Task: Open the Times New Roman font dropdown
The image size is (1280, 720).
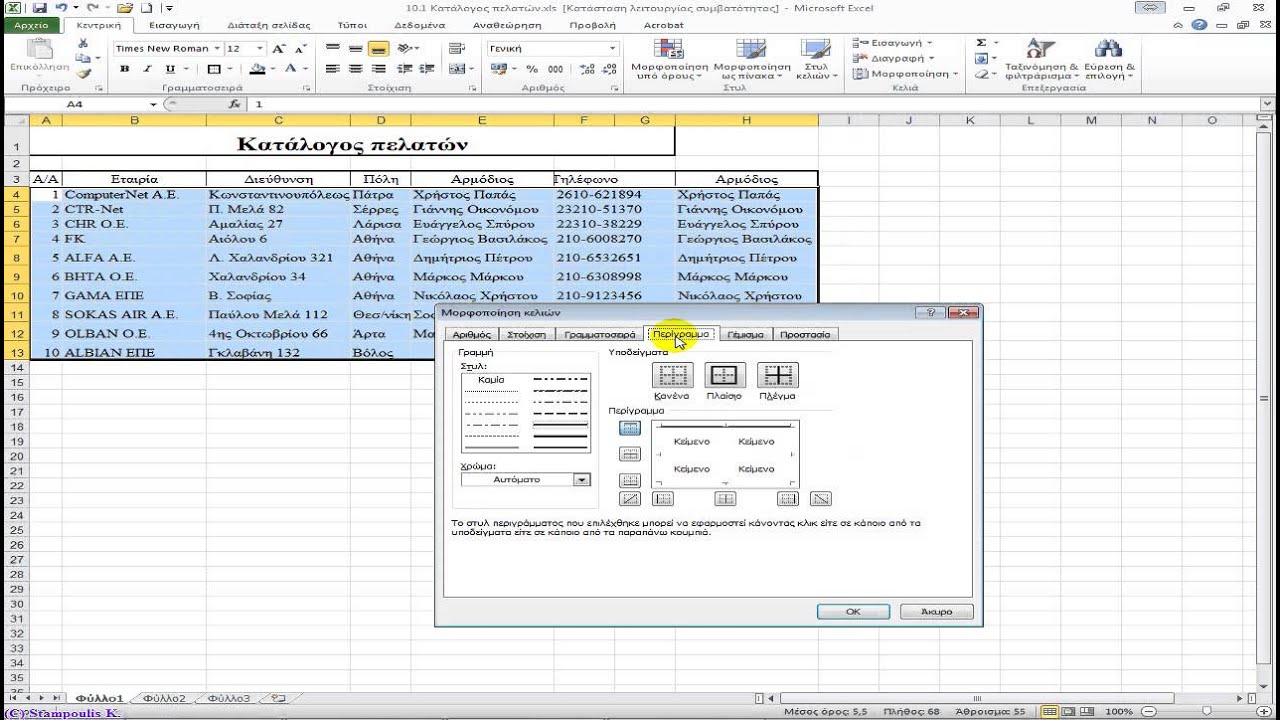Action: click(x=217, y=48)
